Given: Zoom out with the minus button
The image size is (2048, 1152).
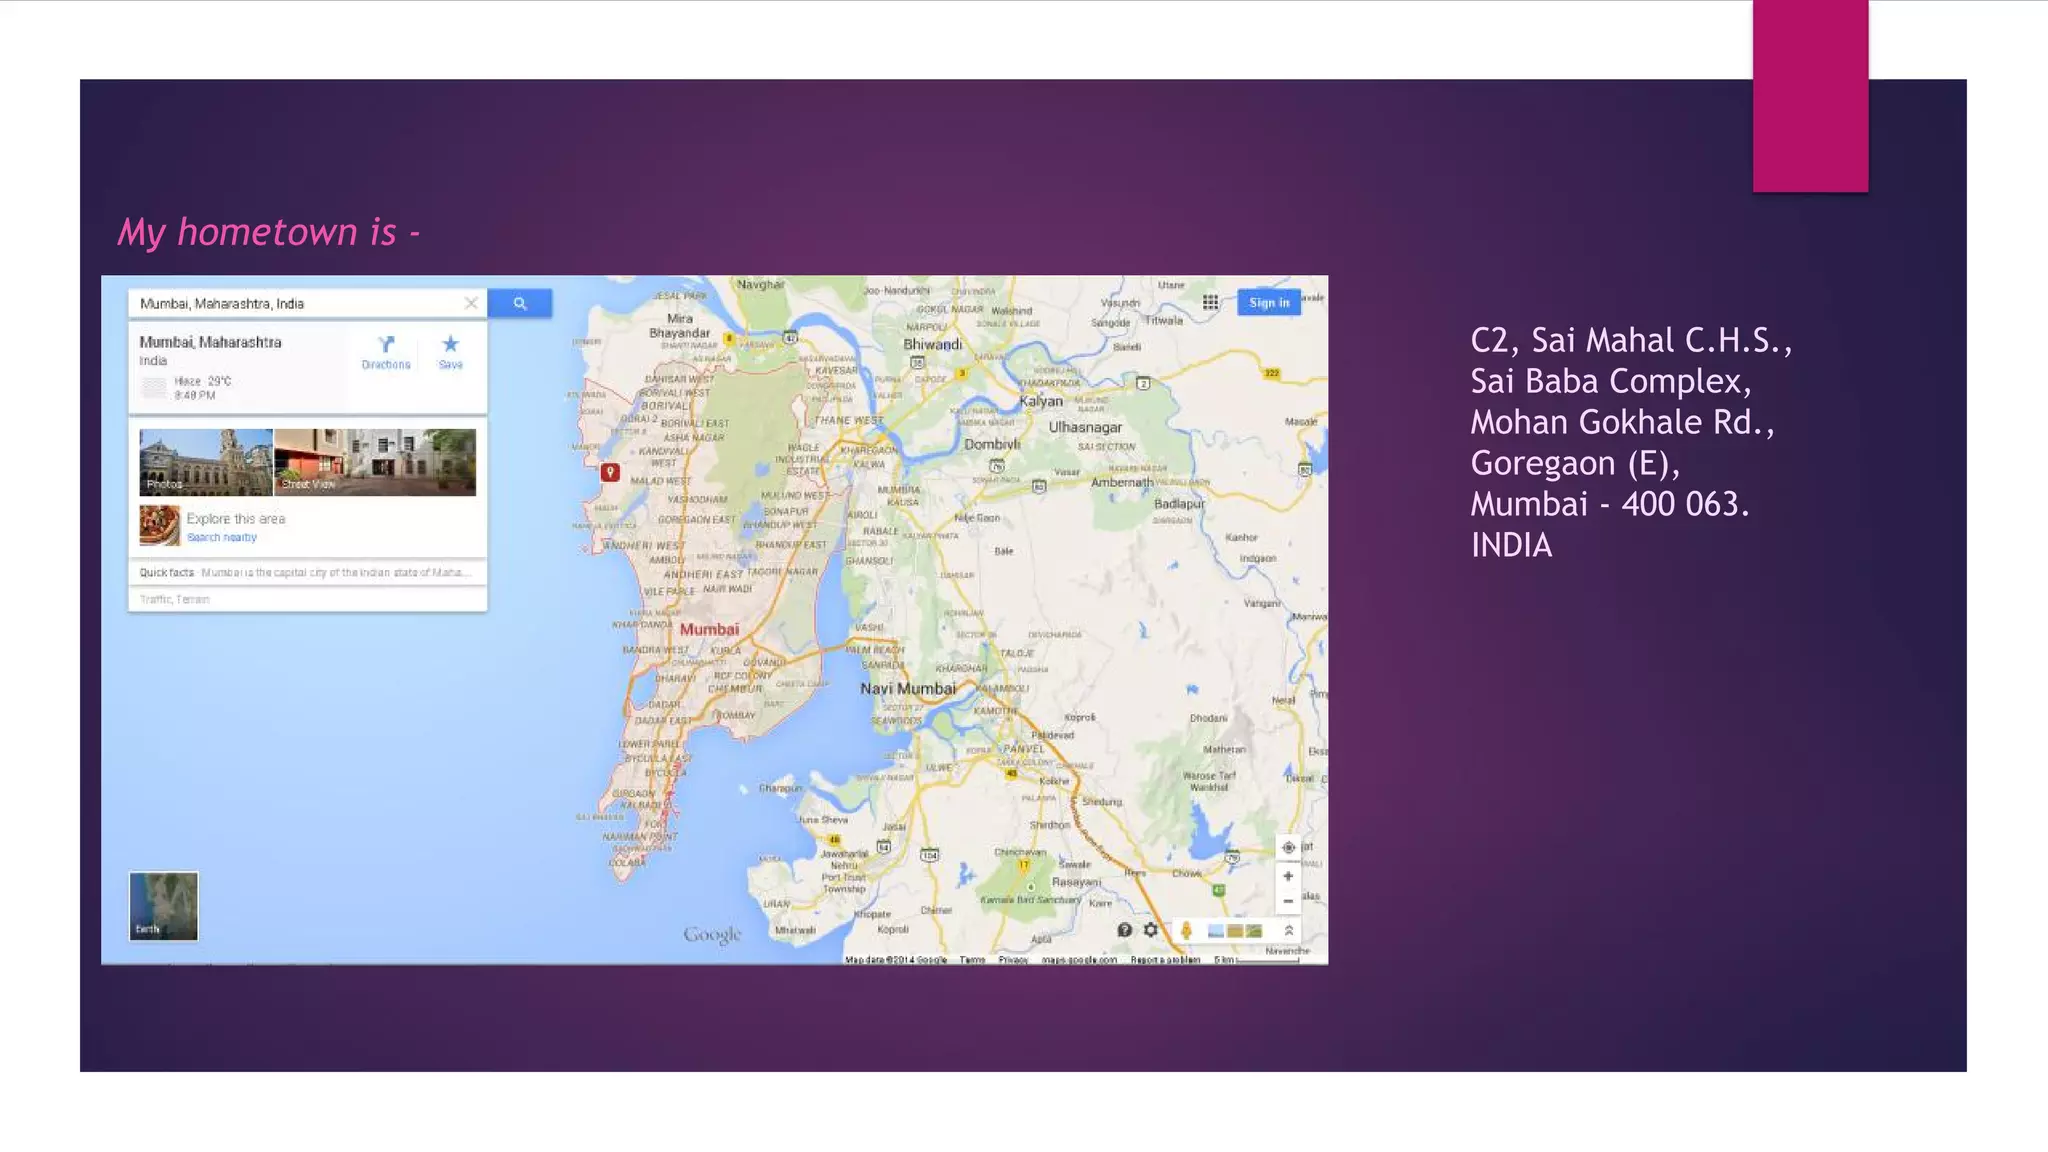Looking at the screenshot, I should pos(1288,901).
